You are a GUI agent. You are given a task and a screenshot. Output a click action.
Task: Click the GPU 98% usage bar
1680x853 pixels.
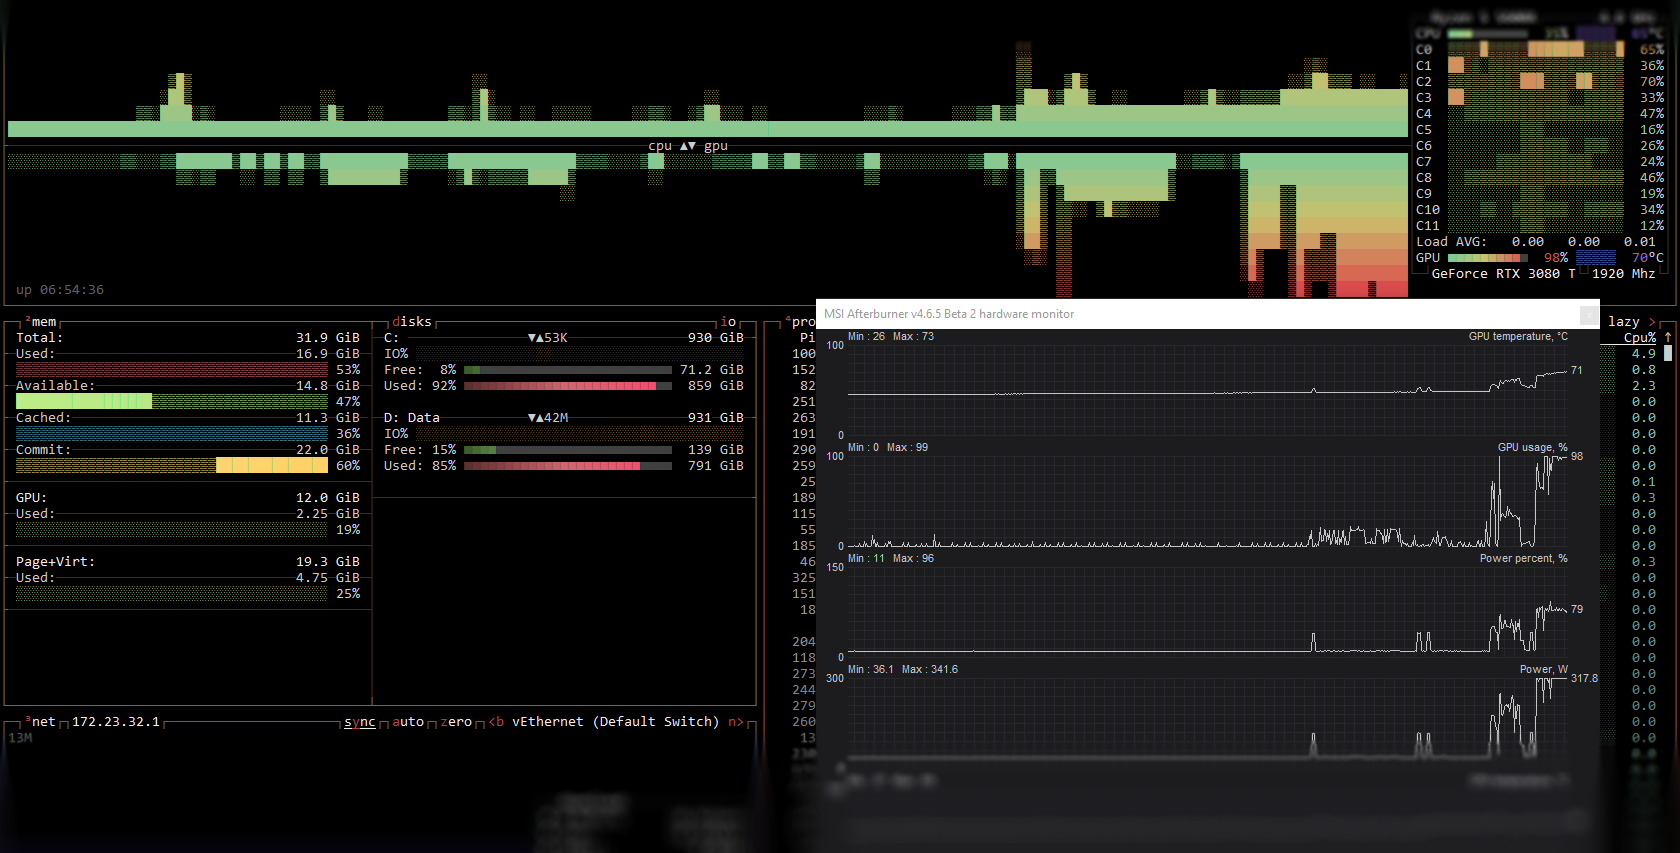[x=1488, y=258]
